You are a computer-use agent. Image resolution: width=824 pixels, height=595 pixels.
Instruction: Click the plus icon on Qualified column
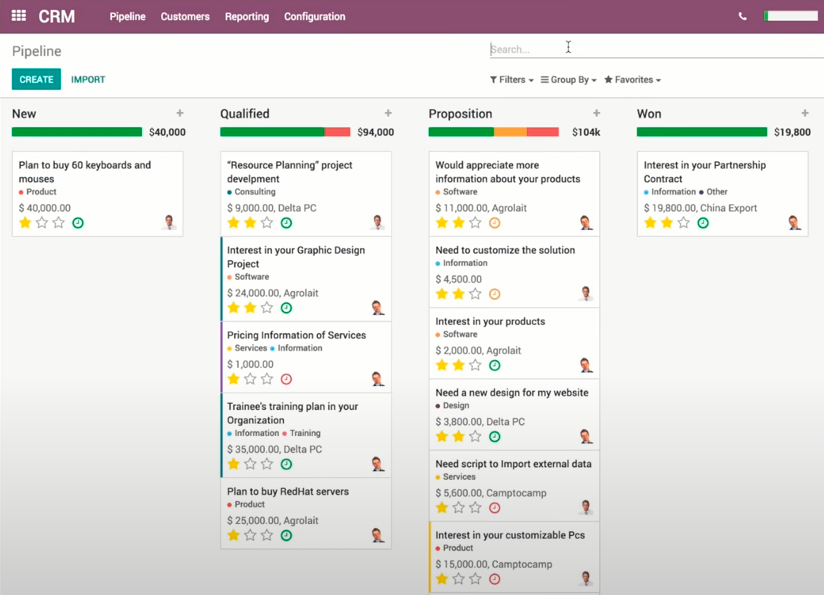pos(388,114)
